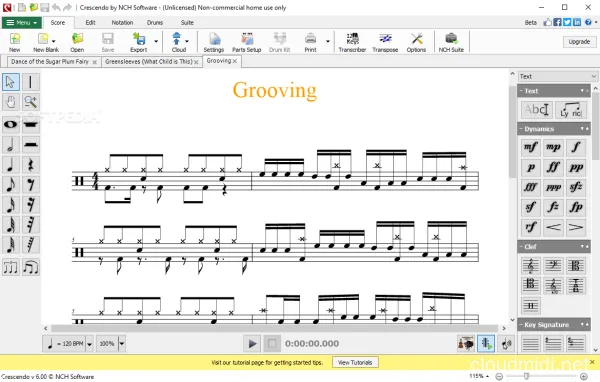The height and width of the screenshot is (382, 600).
Task: Toggle the instruments mixer button
Action: pyautogui.click(x=466, y=343)
